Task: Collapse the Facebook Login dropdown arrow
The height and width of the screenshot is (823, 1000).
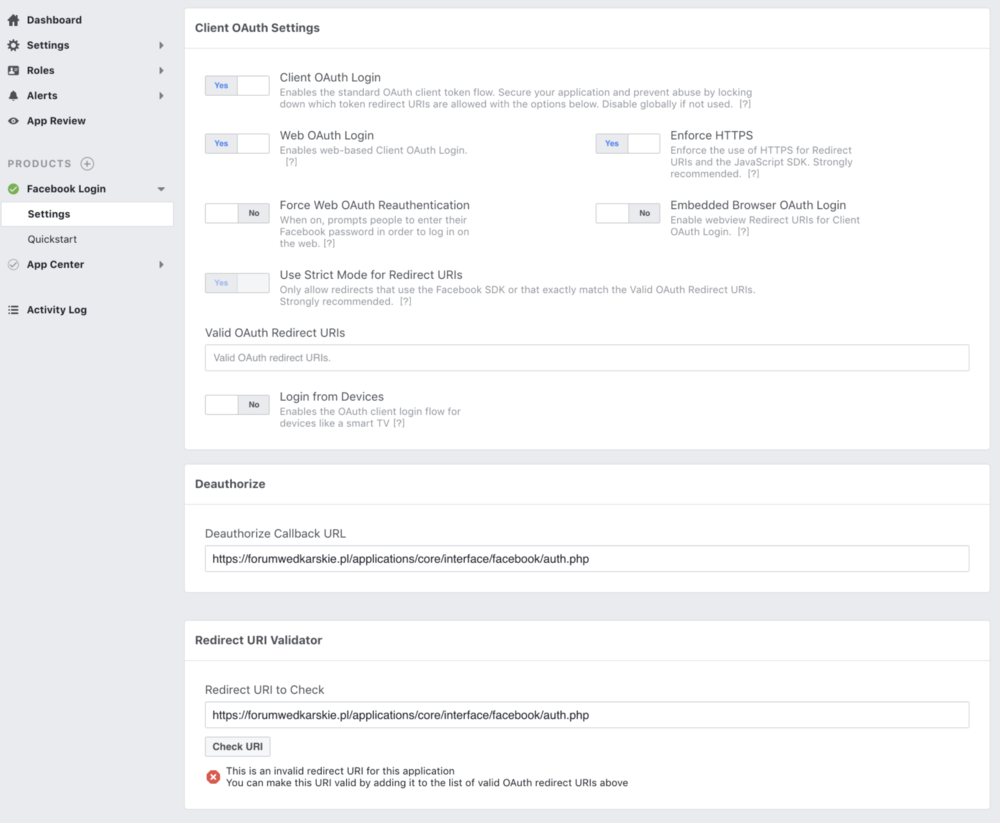Action: (x=161, y=189)
